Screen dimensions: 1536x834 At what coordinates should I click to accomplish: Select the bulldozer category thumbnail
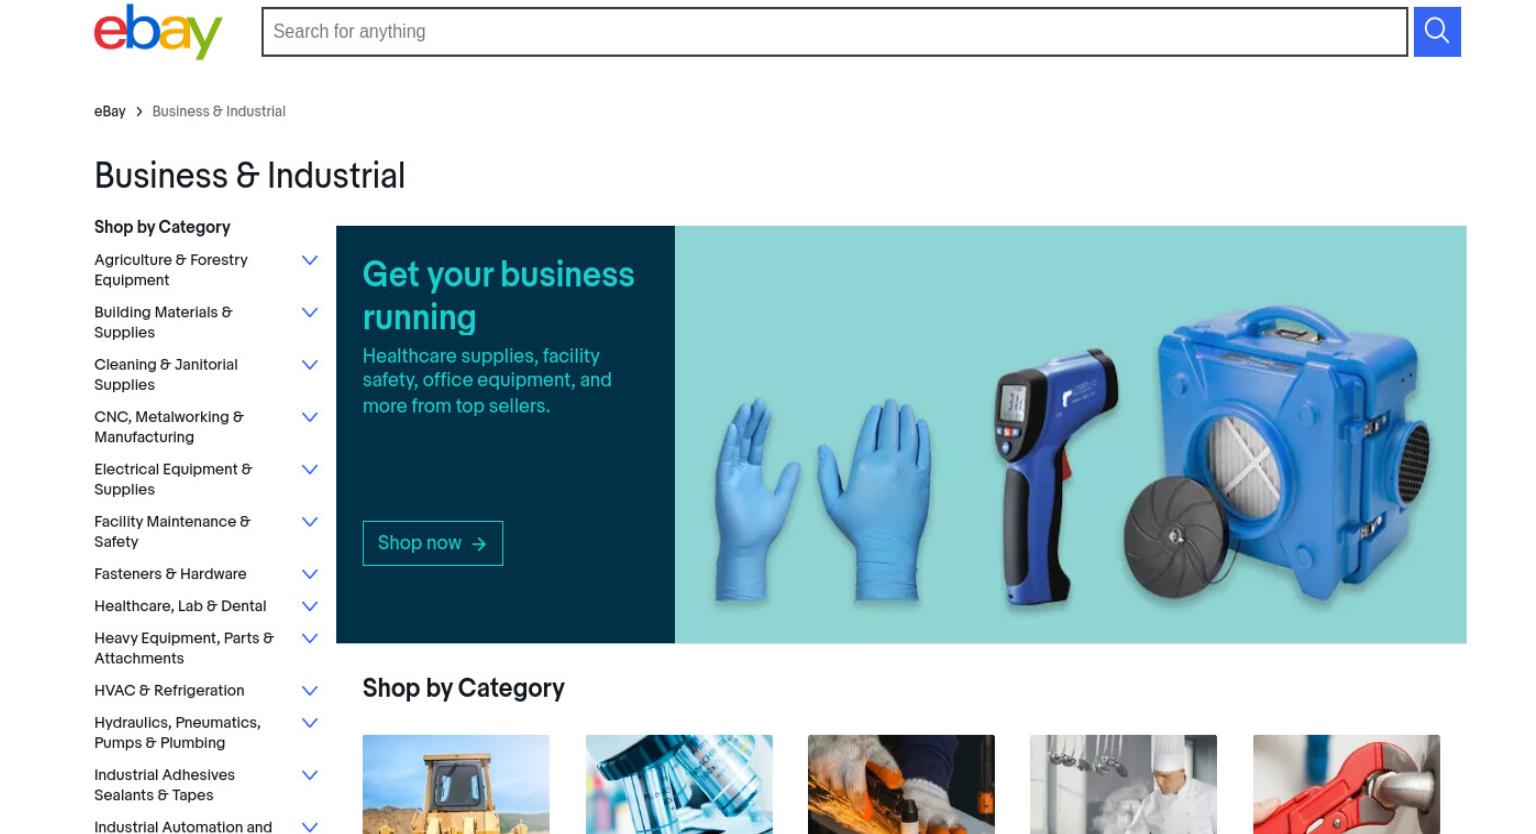tap(456, 784)
